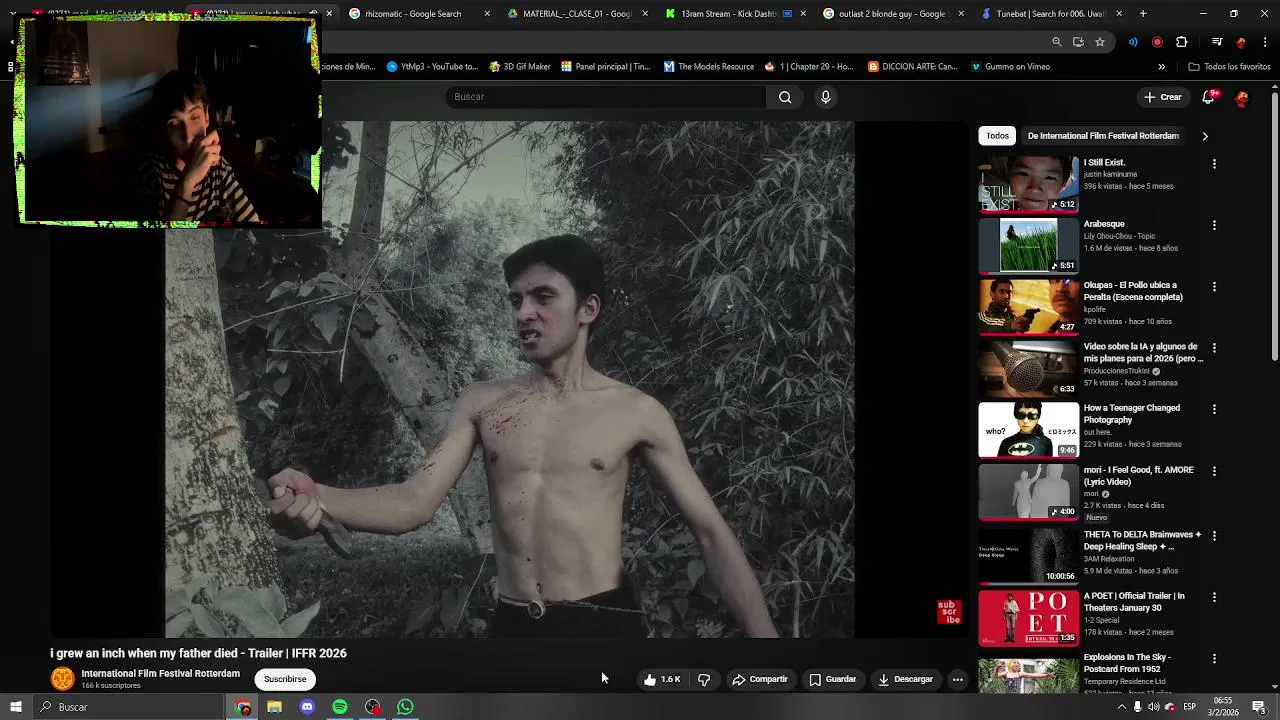Click the page vertical scrollbar
The image size is (1280, 720).
click(x=1274, y=225)
